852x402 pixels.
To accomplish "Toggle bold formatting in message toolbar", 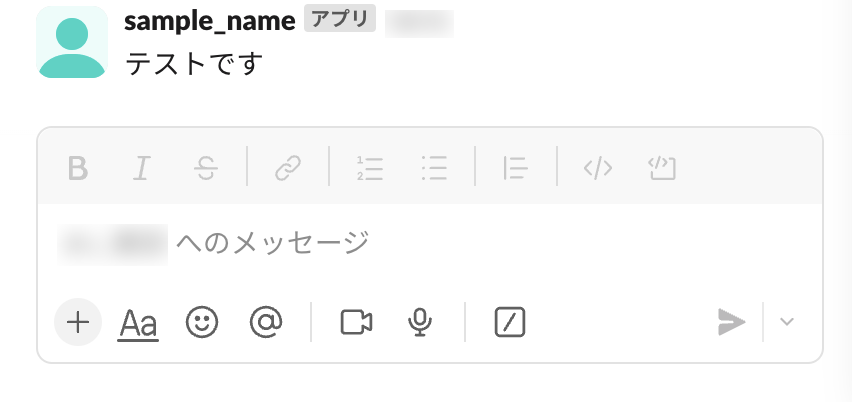I will pyautogui.click(x=78, y=168).
